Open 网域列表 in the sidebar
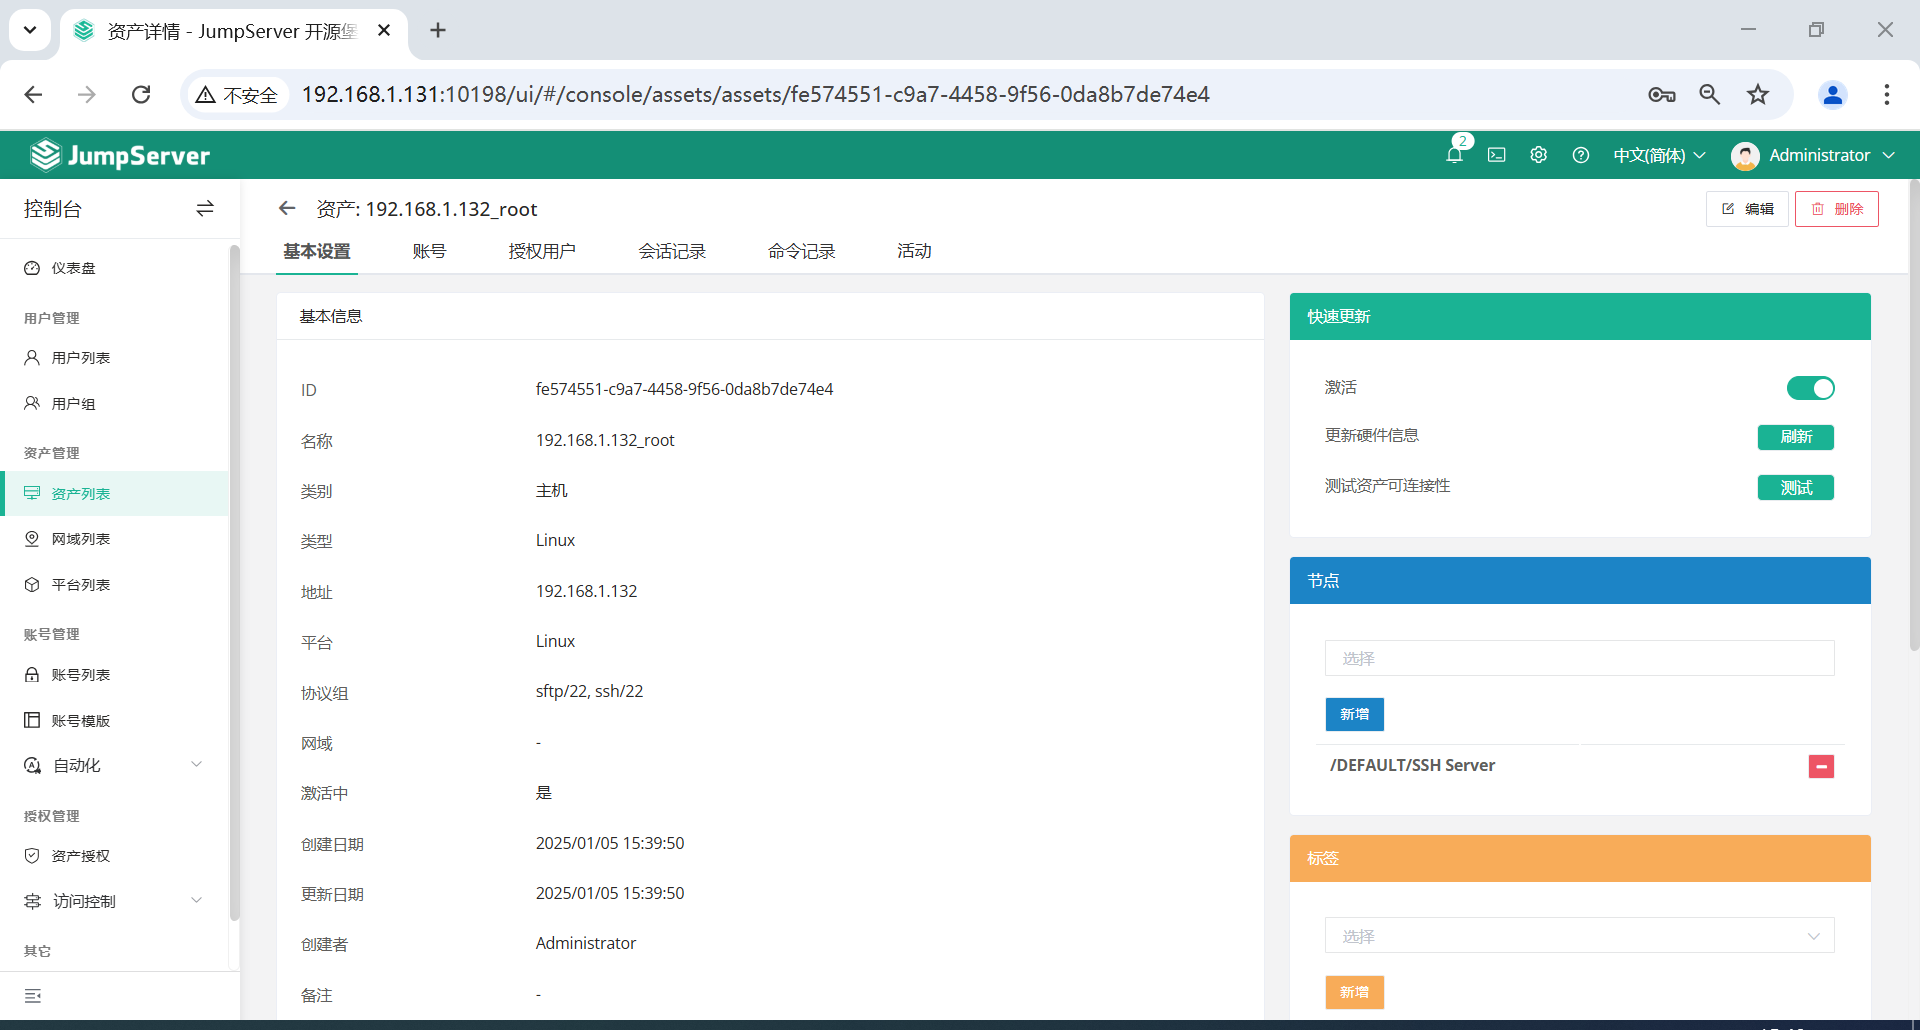 click(x=114, y=539)
